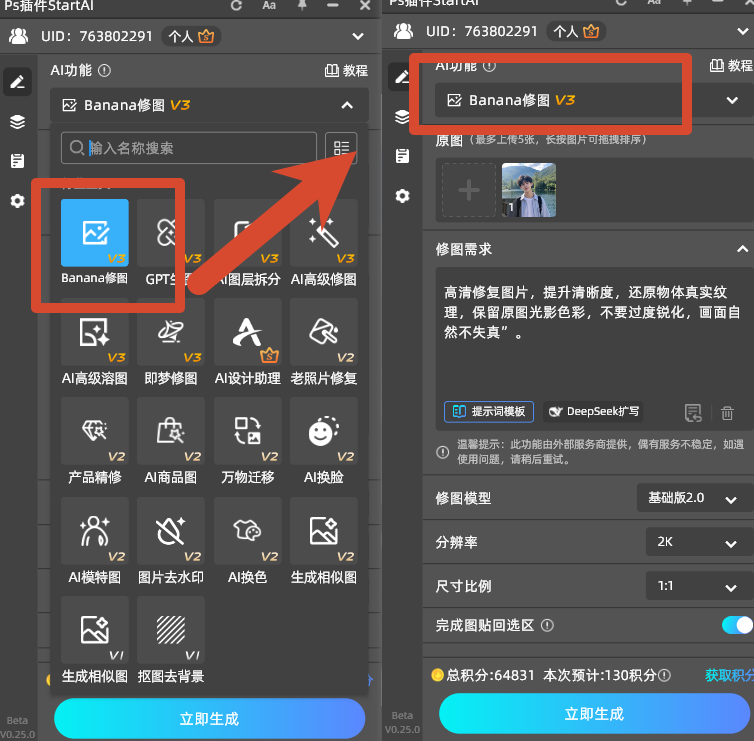Collapse the Banana修图 V3 list in left panel
Viewport: 754px width, 741px height.
347,105
